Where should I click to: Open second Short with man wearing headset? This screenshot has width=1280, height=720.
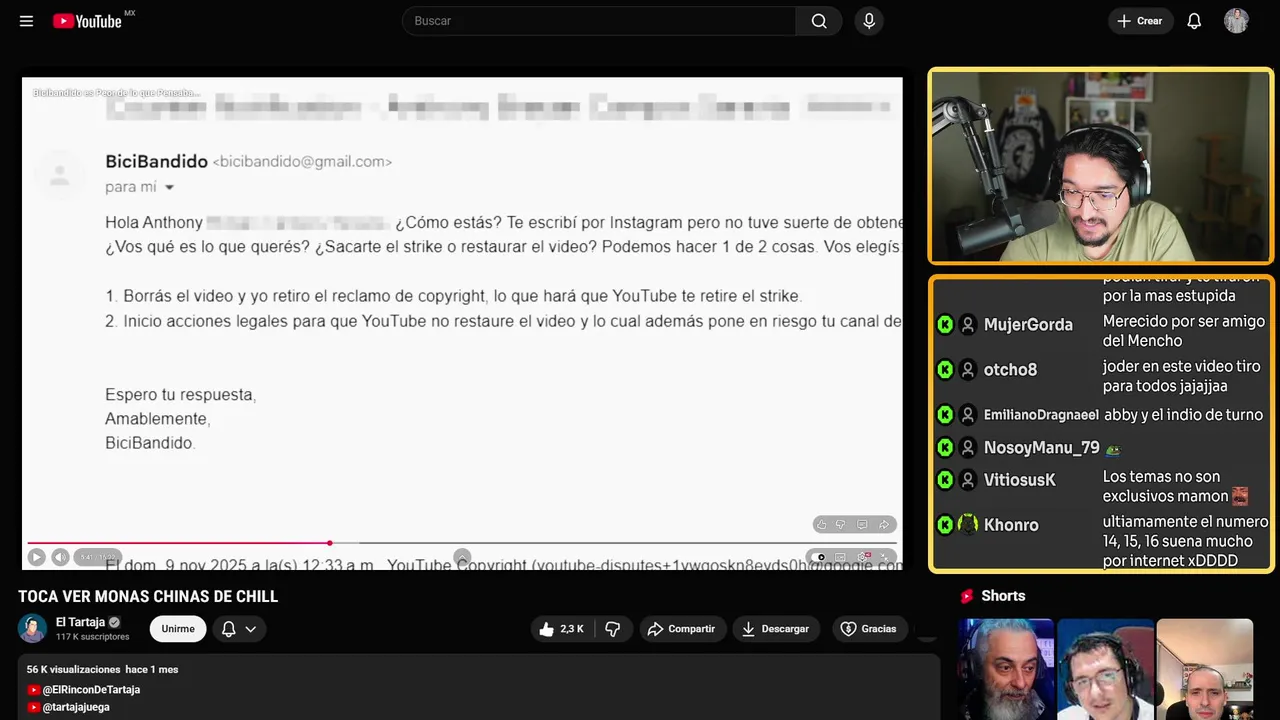[x=1105, y=669]
